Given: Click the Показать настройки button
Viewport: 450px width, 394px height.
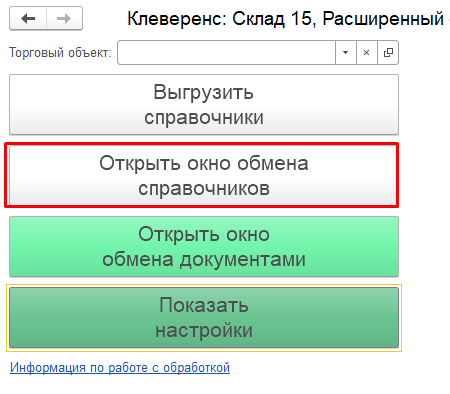Looking at the screenshot, I should 204,318.
